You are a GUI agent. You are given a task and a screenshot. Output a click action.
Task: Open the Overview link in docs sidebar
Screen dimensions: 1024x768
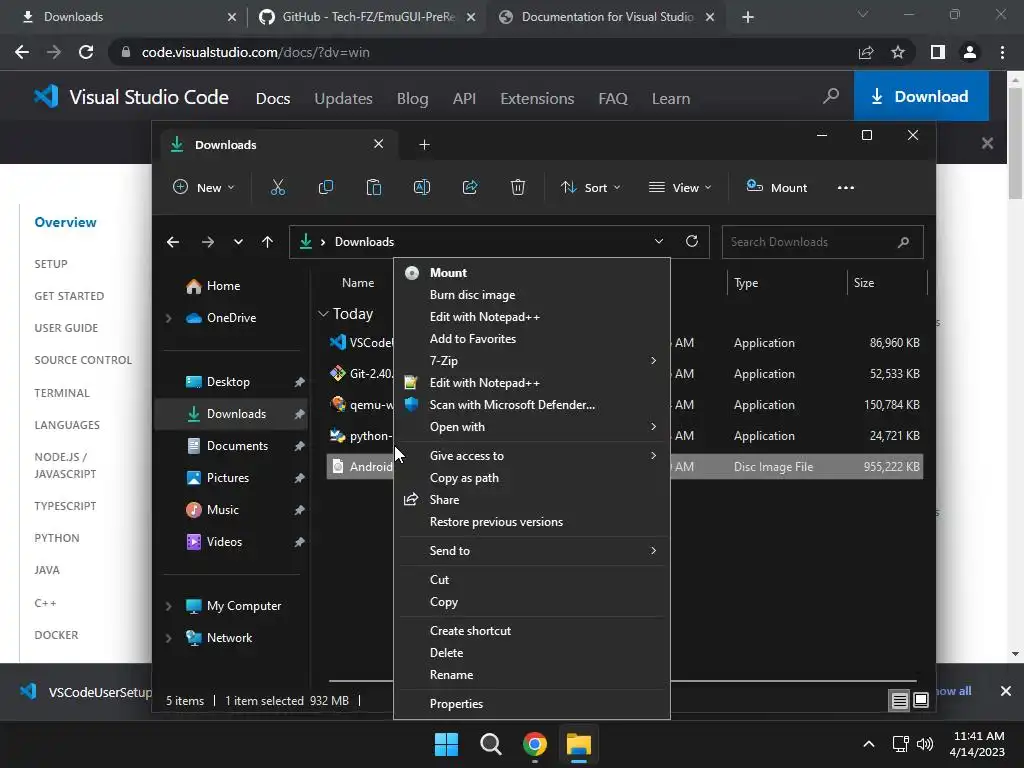[65, 222]
